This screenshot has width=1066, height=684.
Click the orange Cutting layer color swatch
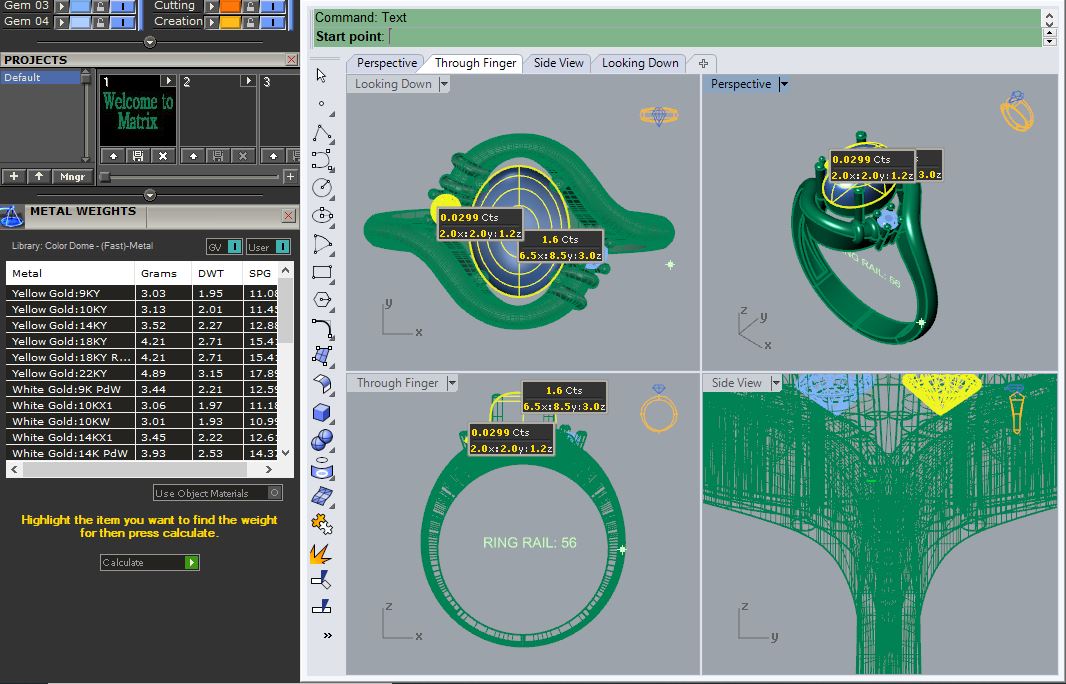(229, 6)
